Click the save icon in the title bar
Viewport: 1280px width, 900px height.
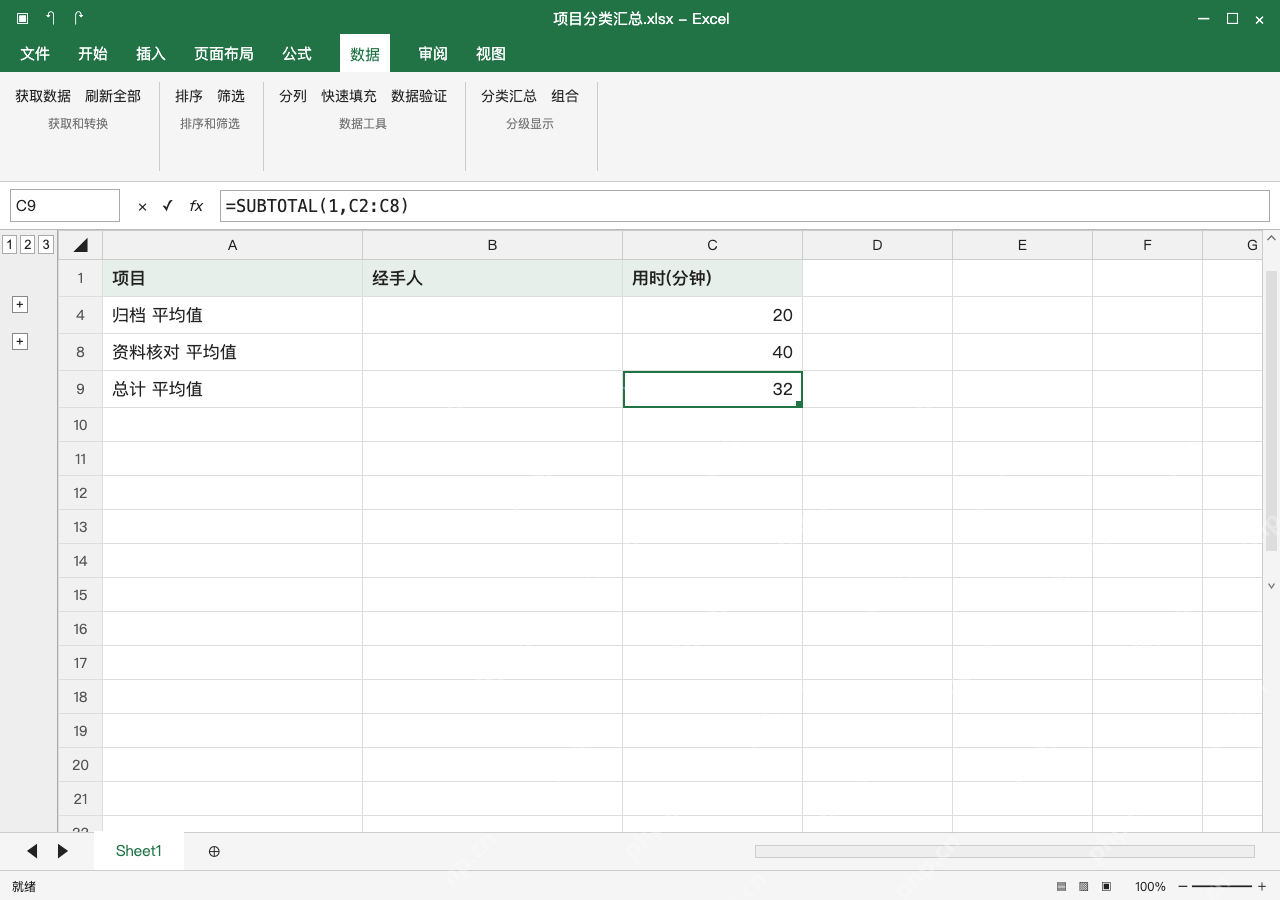coord(22,18)
